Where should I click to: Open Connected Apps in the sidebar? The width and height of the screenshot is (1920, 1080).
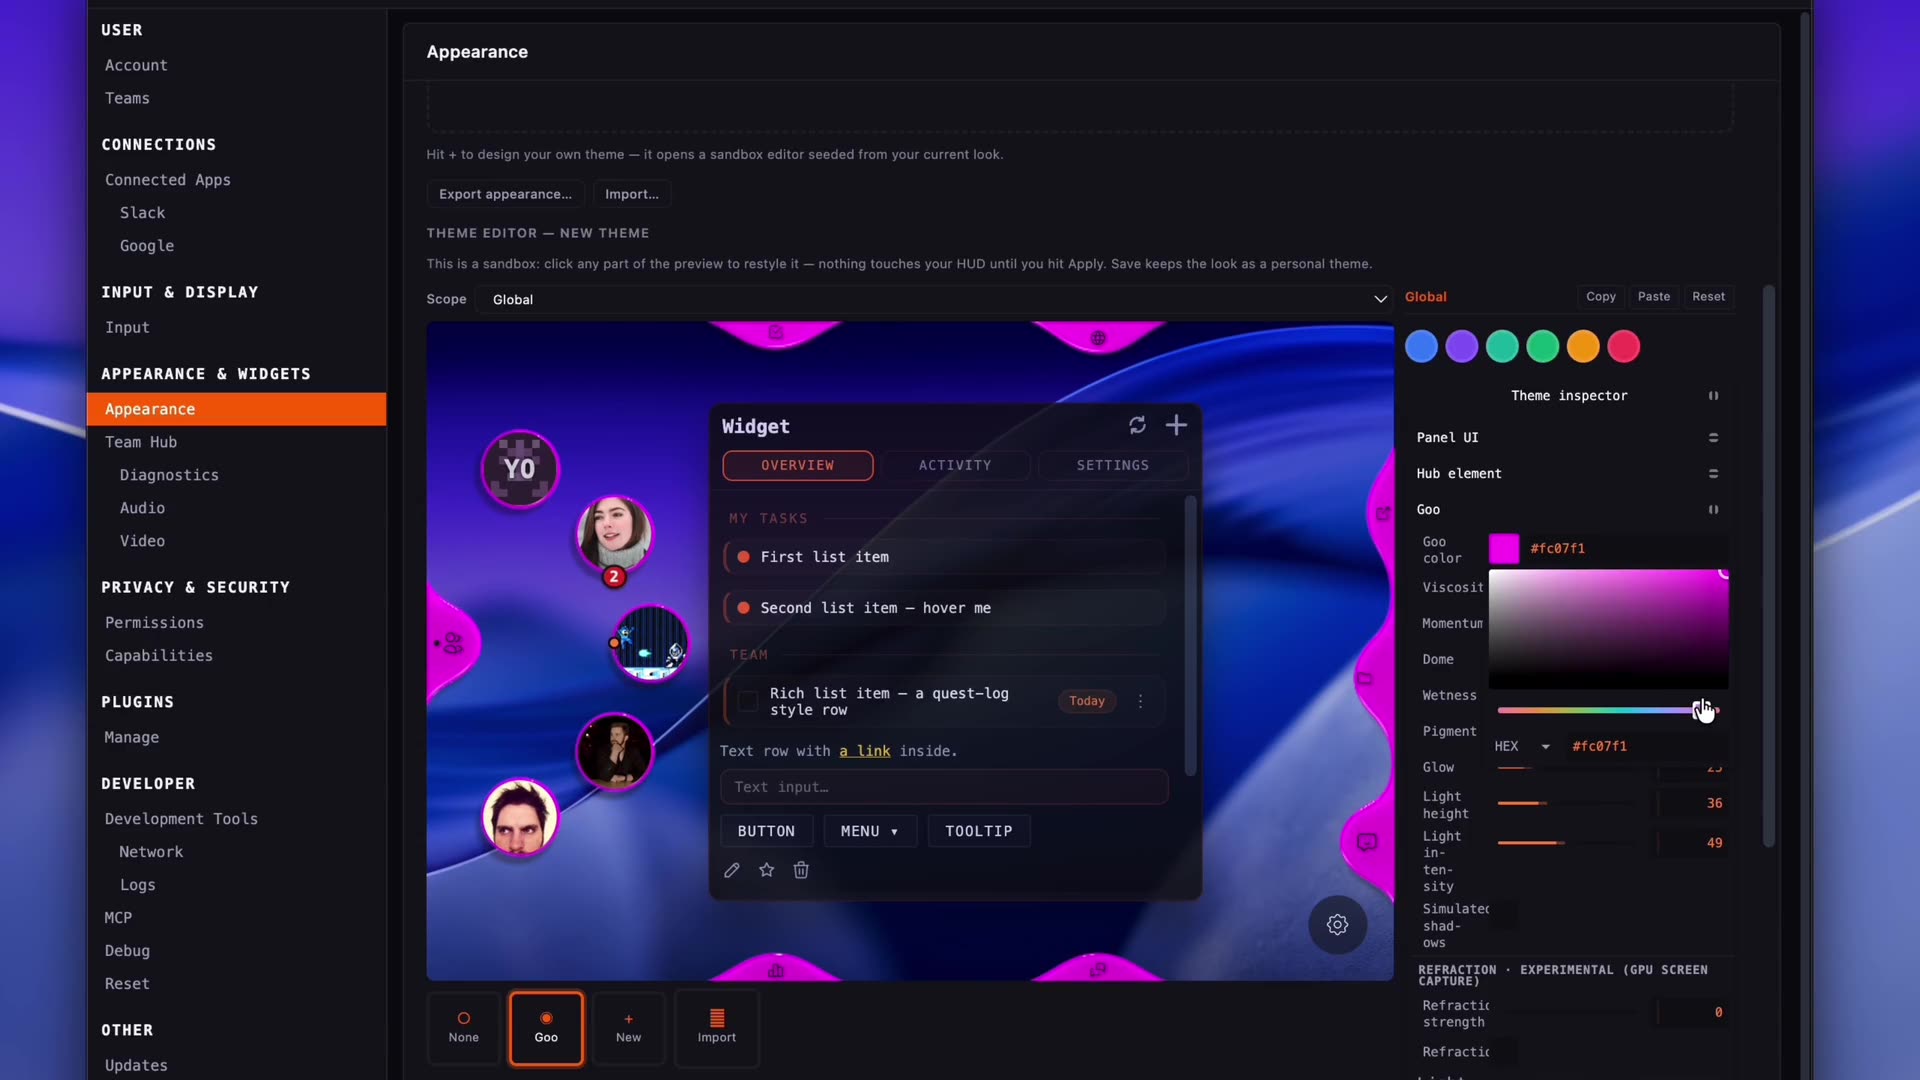coord(168,180)
